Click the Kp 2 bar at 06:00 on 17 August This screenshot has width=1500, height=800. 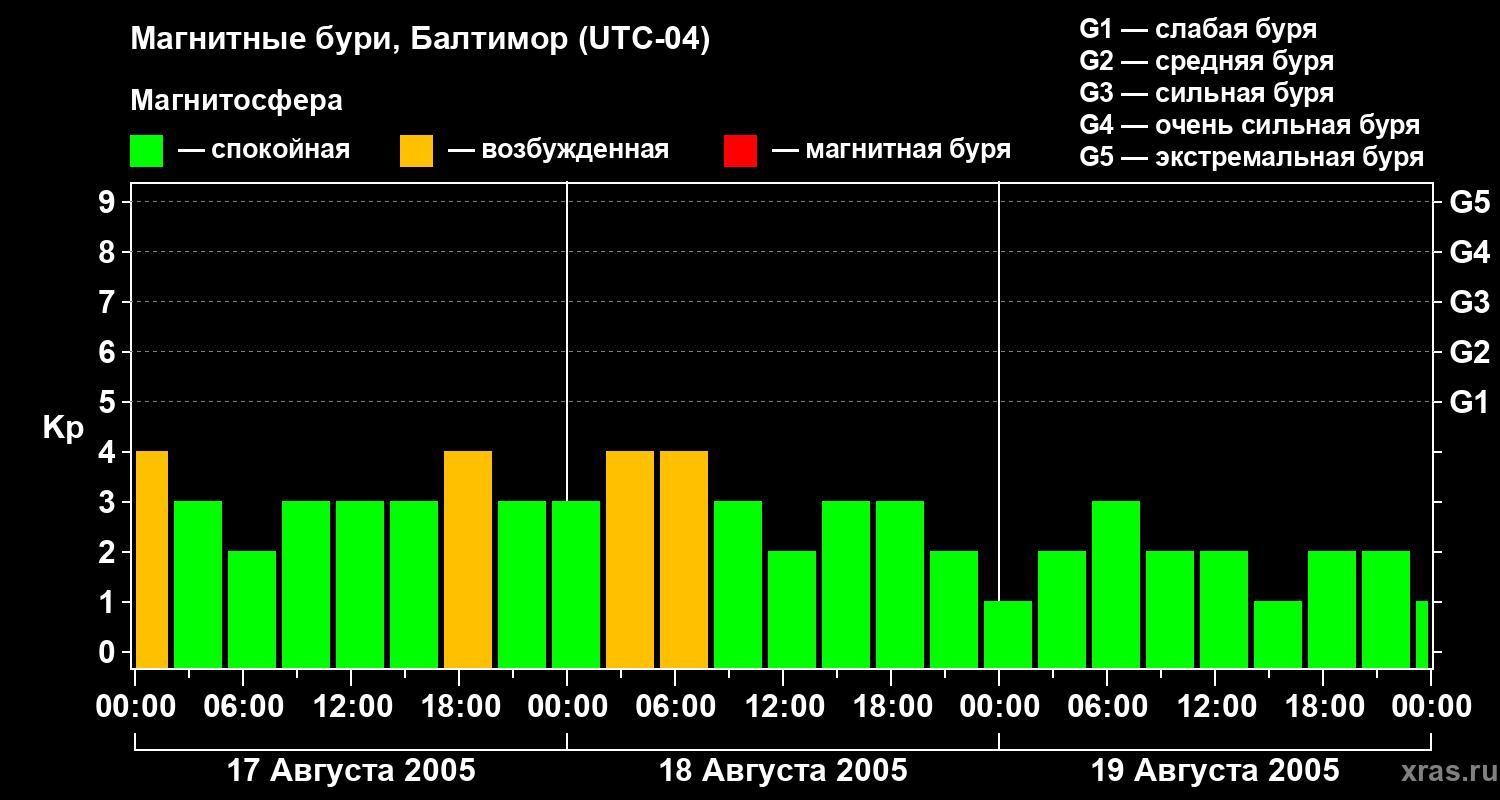(x=252, y=609)
